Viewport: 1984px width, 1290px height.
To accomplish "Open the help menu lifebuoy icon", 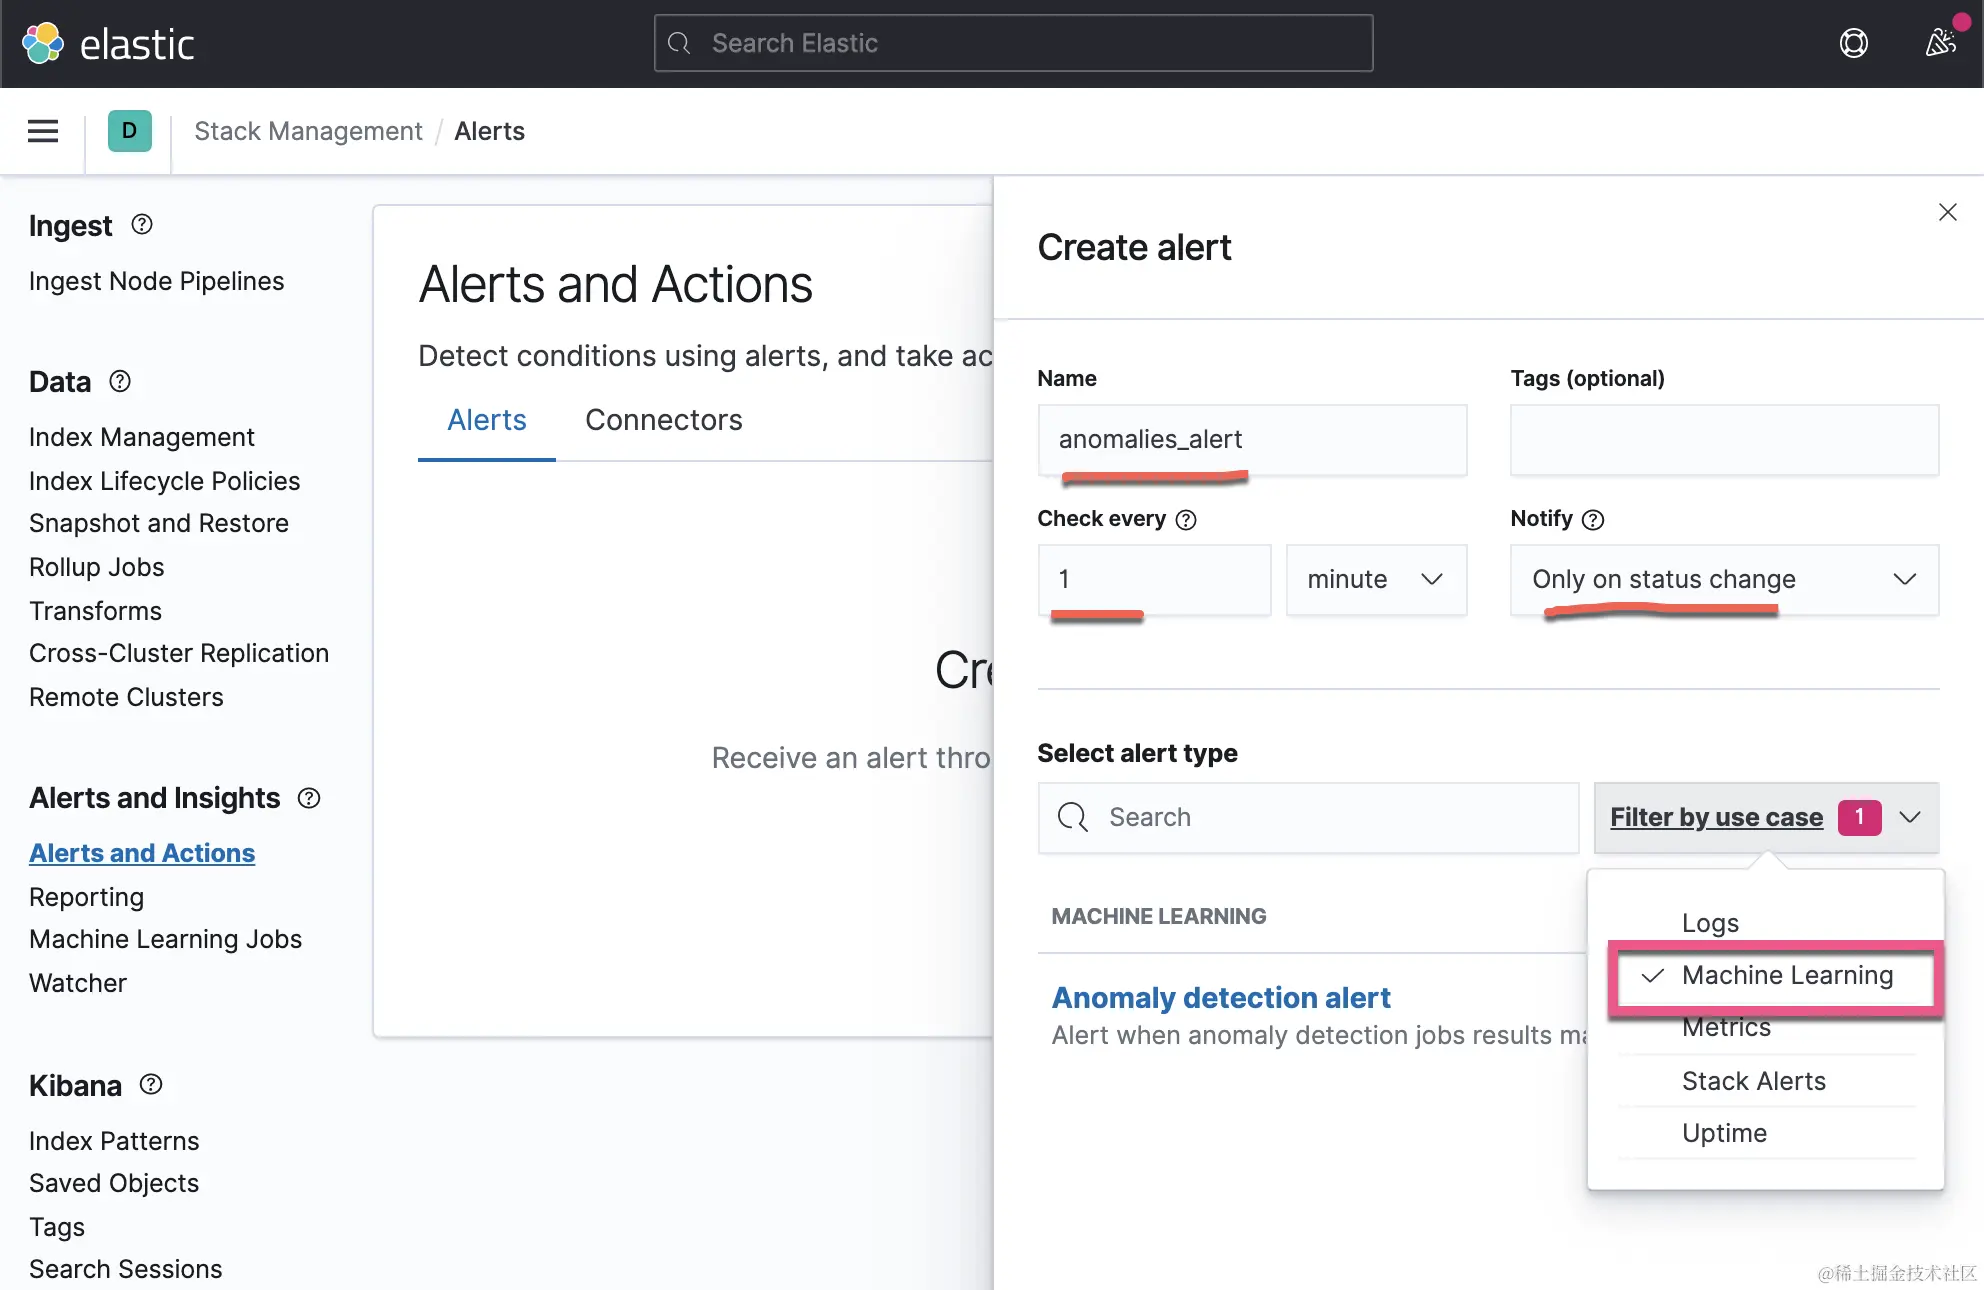I will click(1853, 43).
